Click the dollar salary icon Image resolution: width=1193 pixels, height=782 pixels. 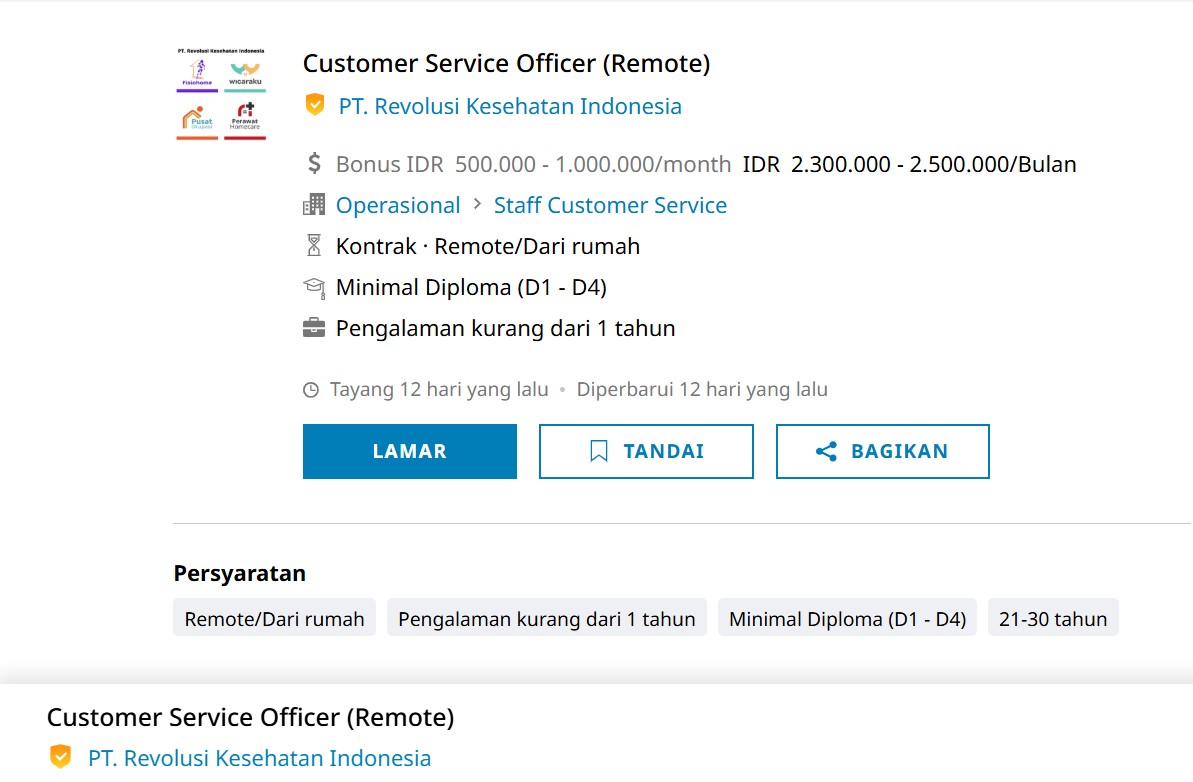pos(314,163)
